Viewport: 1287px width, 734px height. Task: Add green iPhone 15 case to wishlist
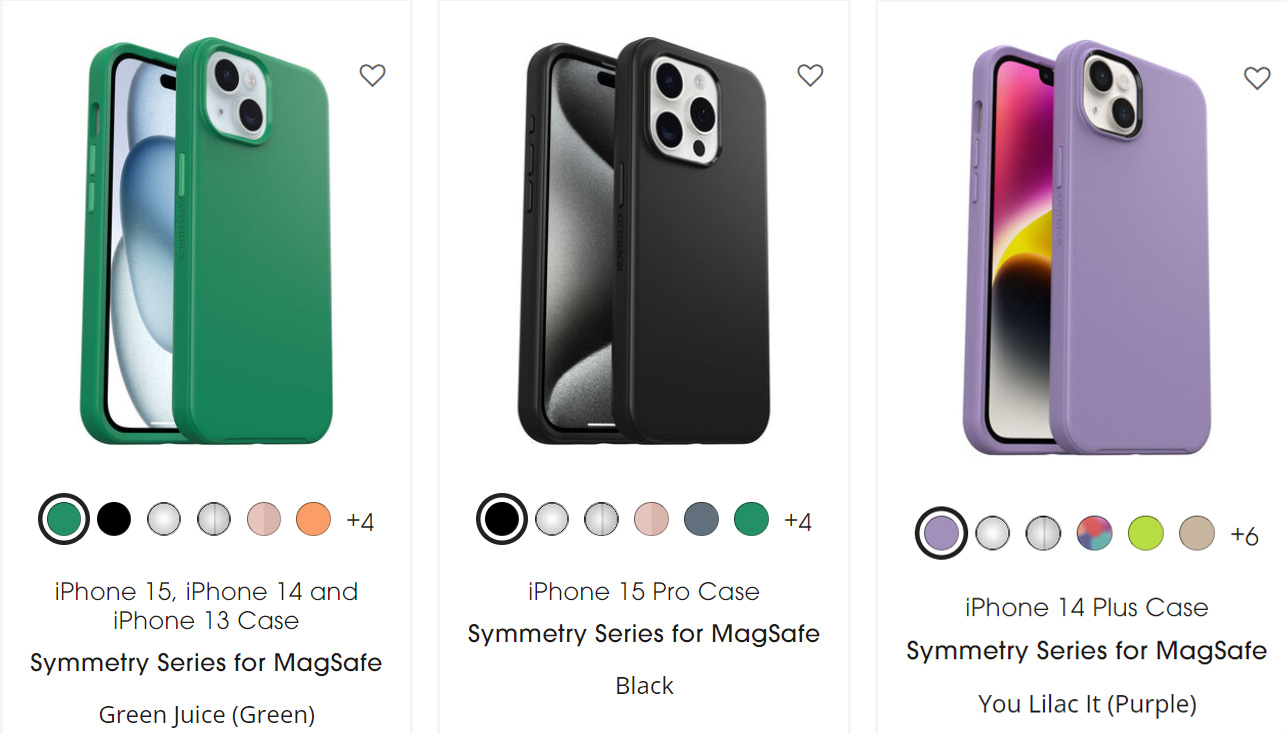(x=372, y=75)
